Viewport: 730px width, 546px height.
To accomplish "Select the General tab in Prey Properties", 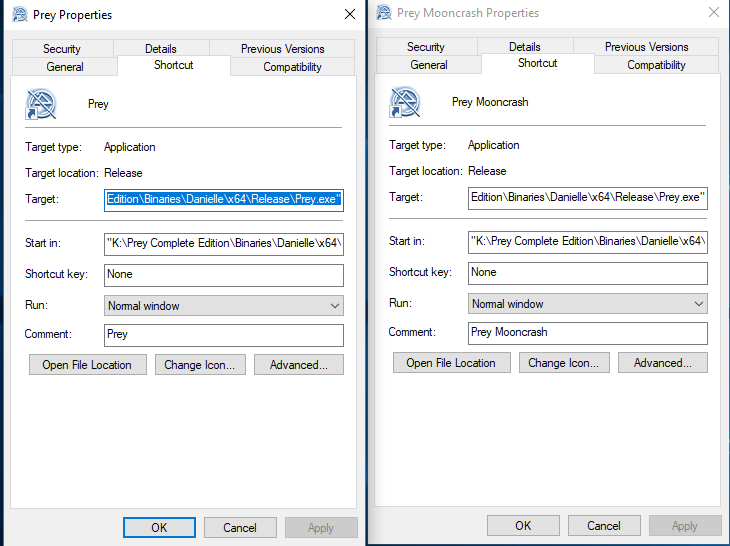I will (x=65, y=67).
